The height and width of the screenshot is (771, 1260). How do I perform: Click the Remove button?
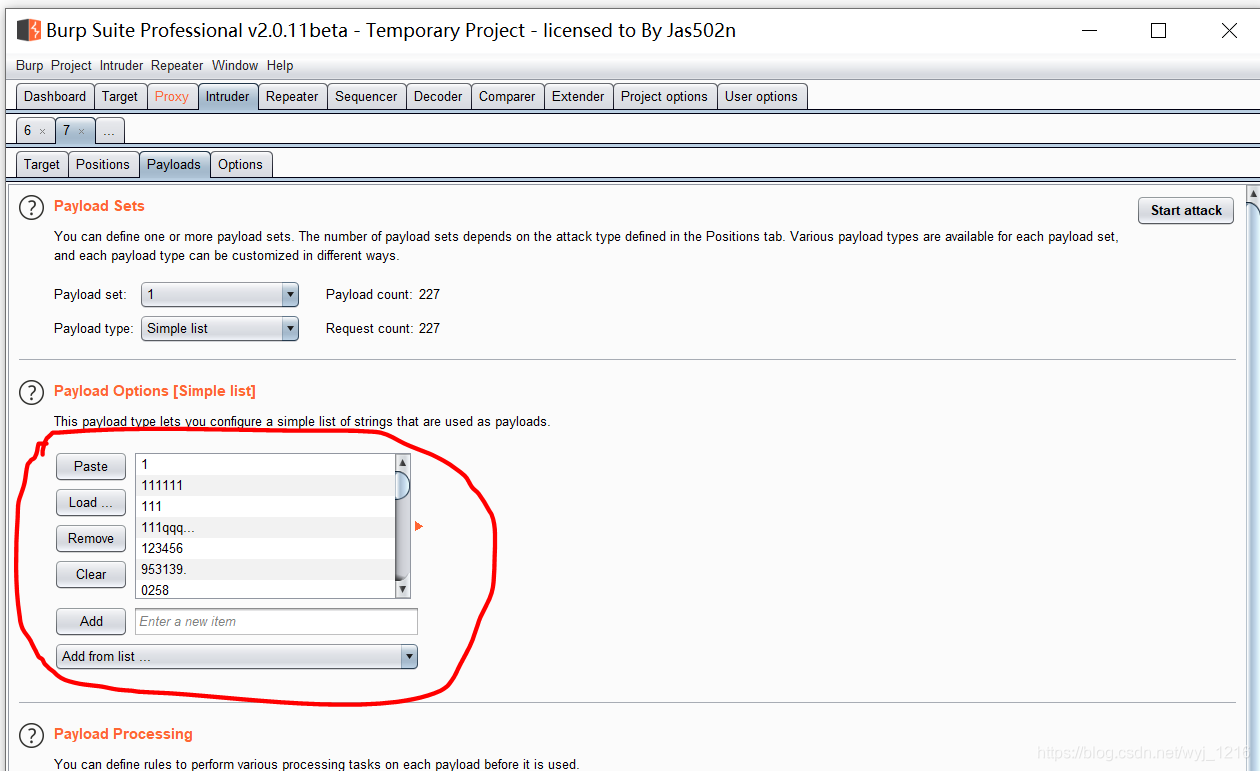click(91, 538)
